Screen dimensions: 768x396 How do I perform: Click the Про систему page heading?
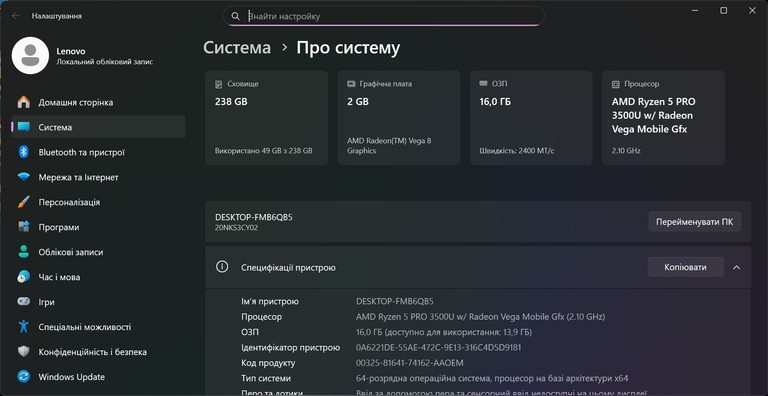tap(348, 48)
